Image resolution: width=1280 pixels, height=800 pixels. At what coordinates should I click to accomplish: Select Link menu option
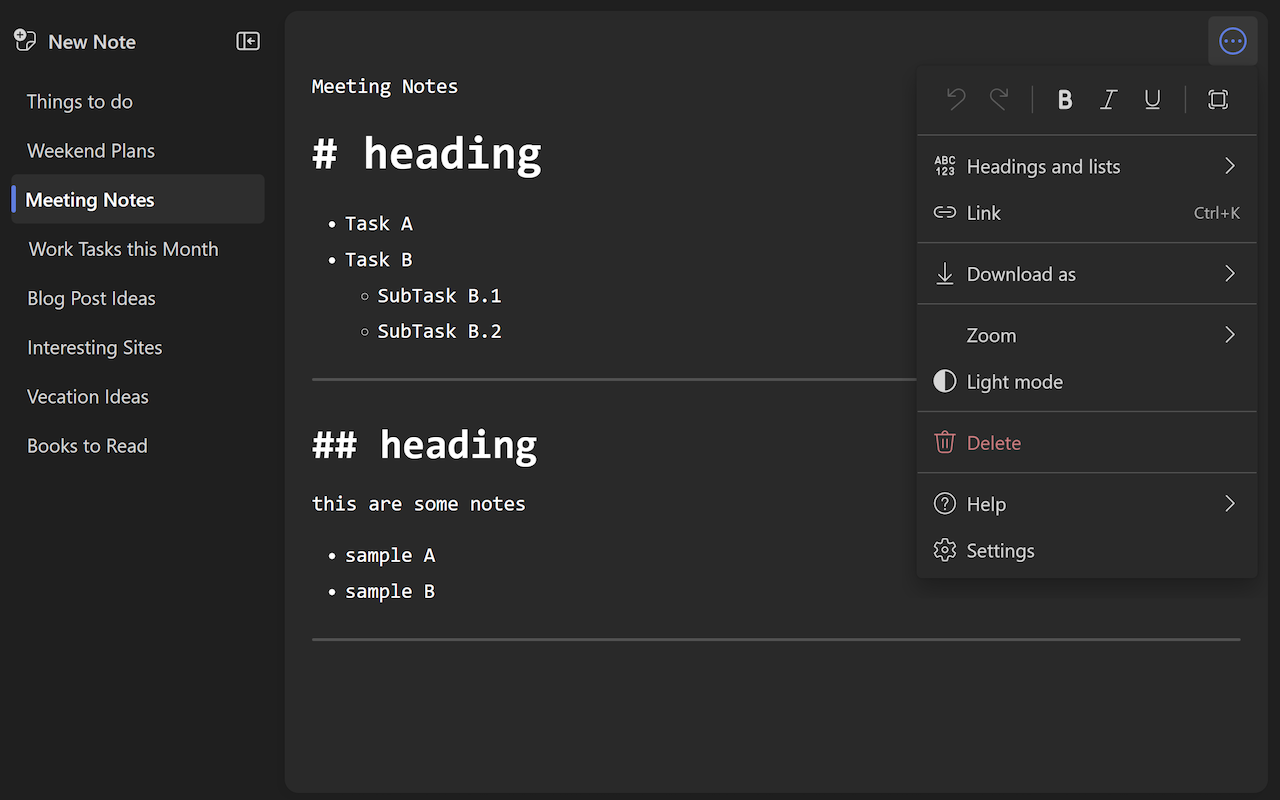(984, 213)
